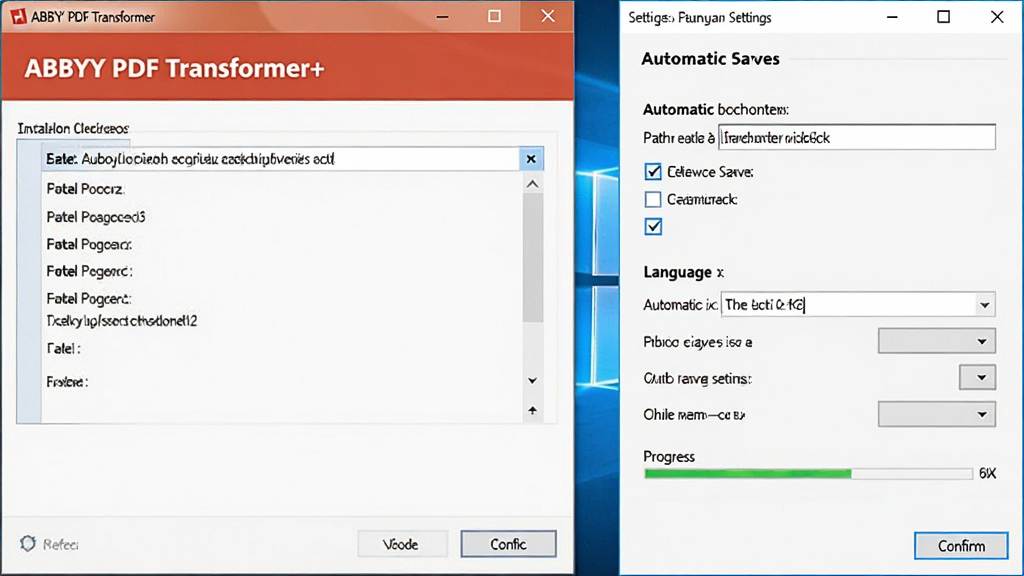Maximize the Settings window
The image size is (1024, 576).
point(944,17)
